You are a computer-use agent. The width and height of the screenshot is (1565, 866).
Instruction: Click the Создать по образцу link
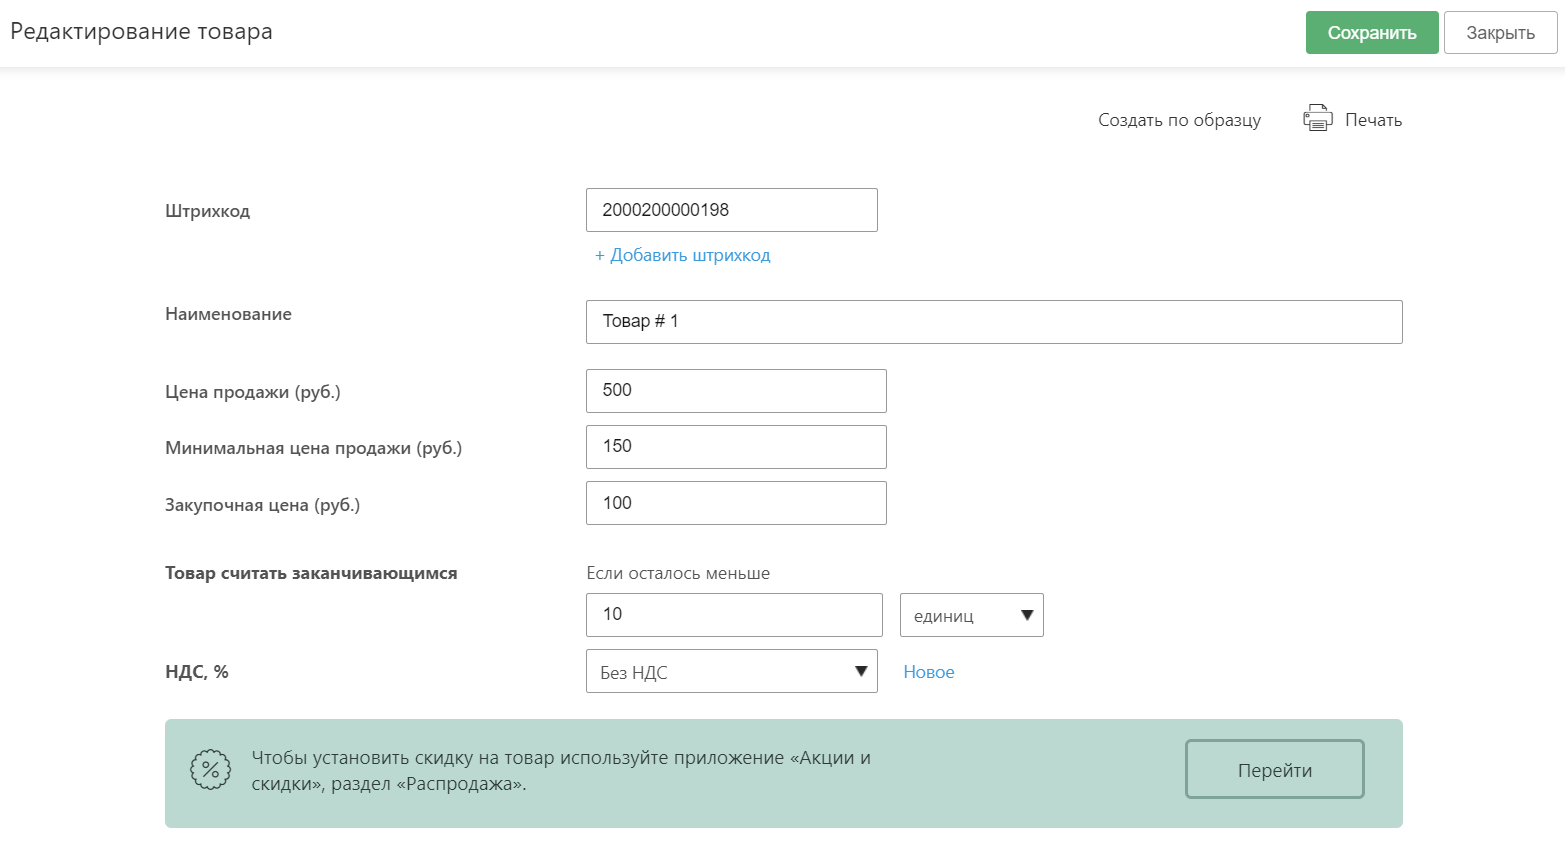tap(1179, 120)
